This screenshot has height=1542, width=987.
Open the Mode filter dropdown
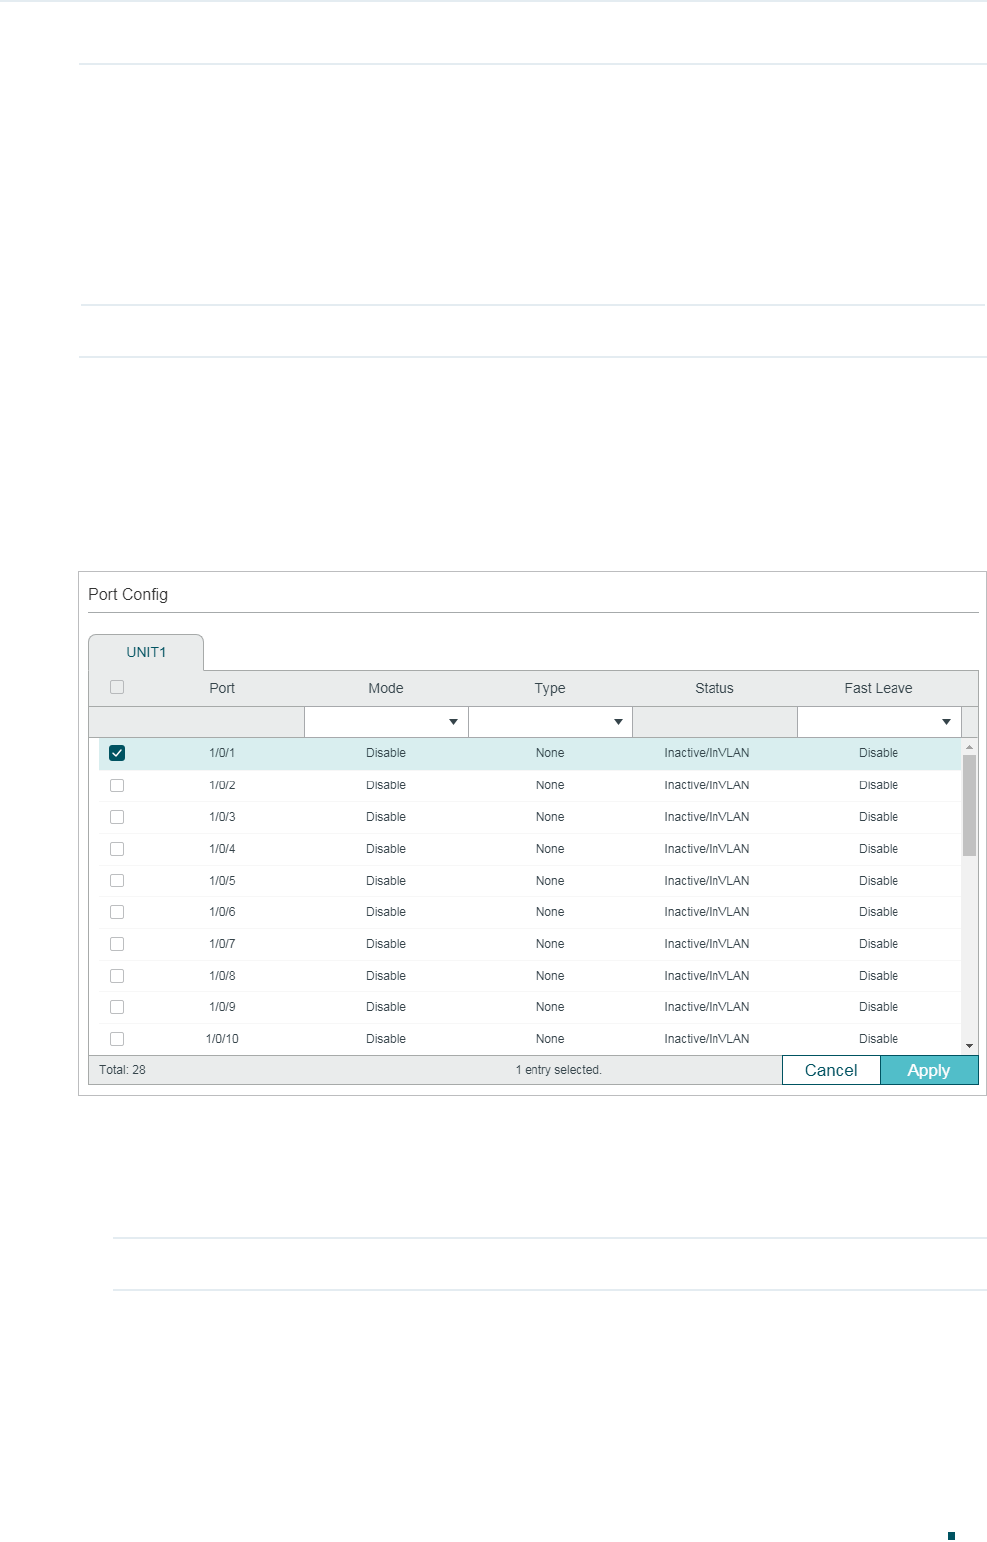(386, 722)
